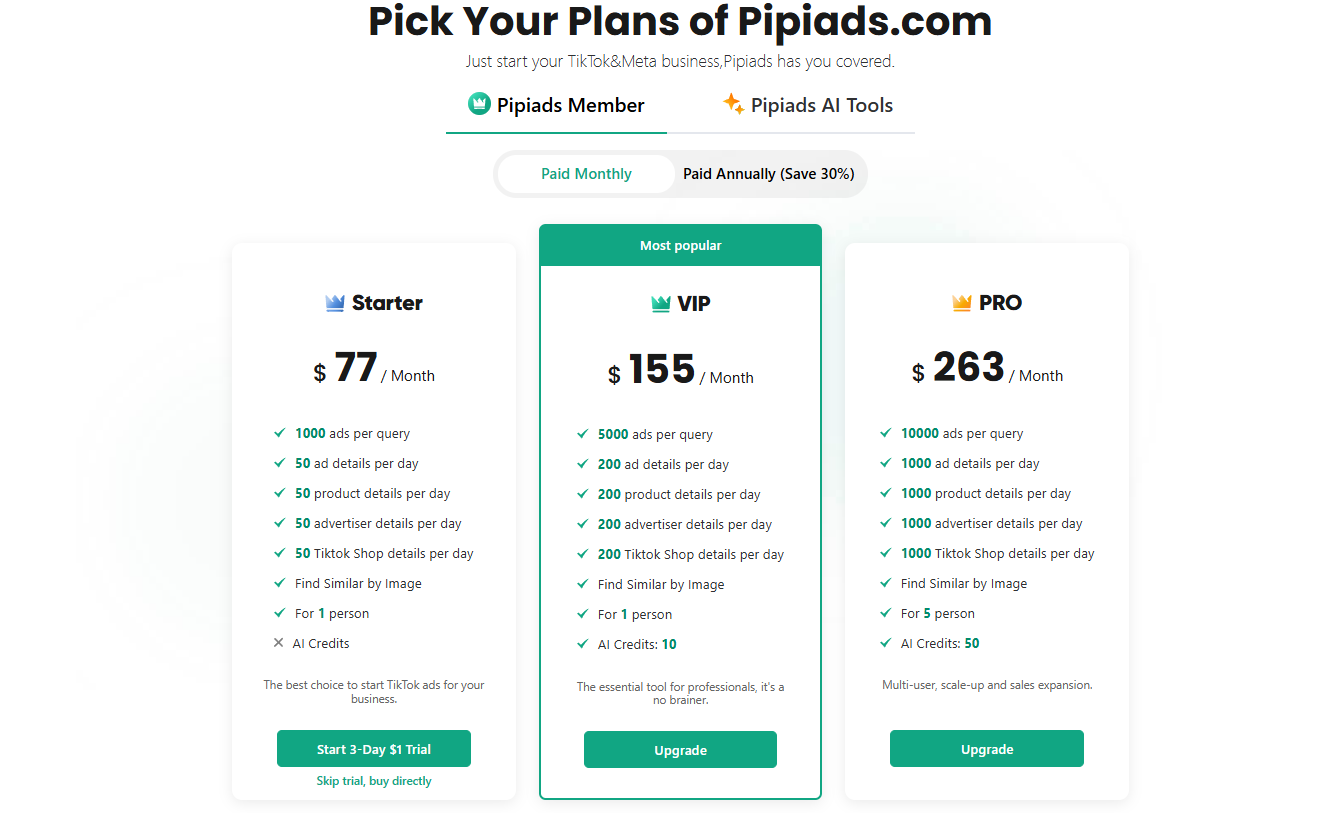Open the Pipiads Member tab
1344x813 pixels.
coord(556,105)
